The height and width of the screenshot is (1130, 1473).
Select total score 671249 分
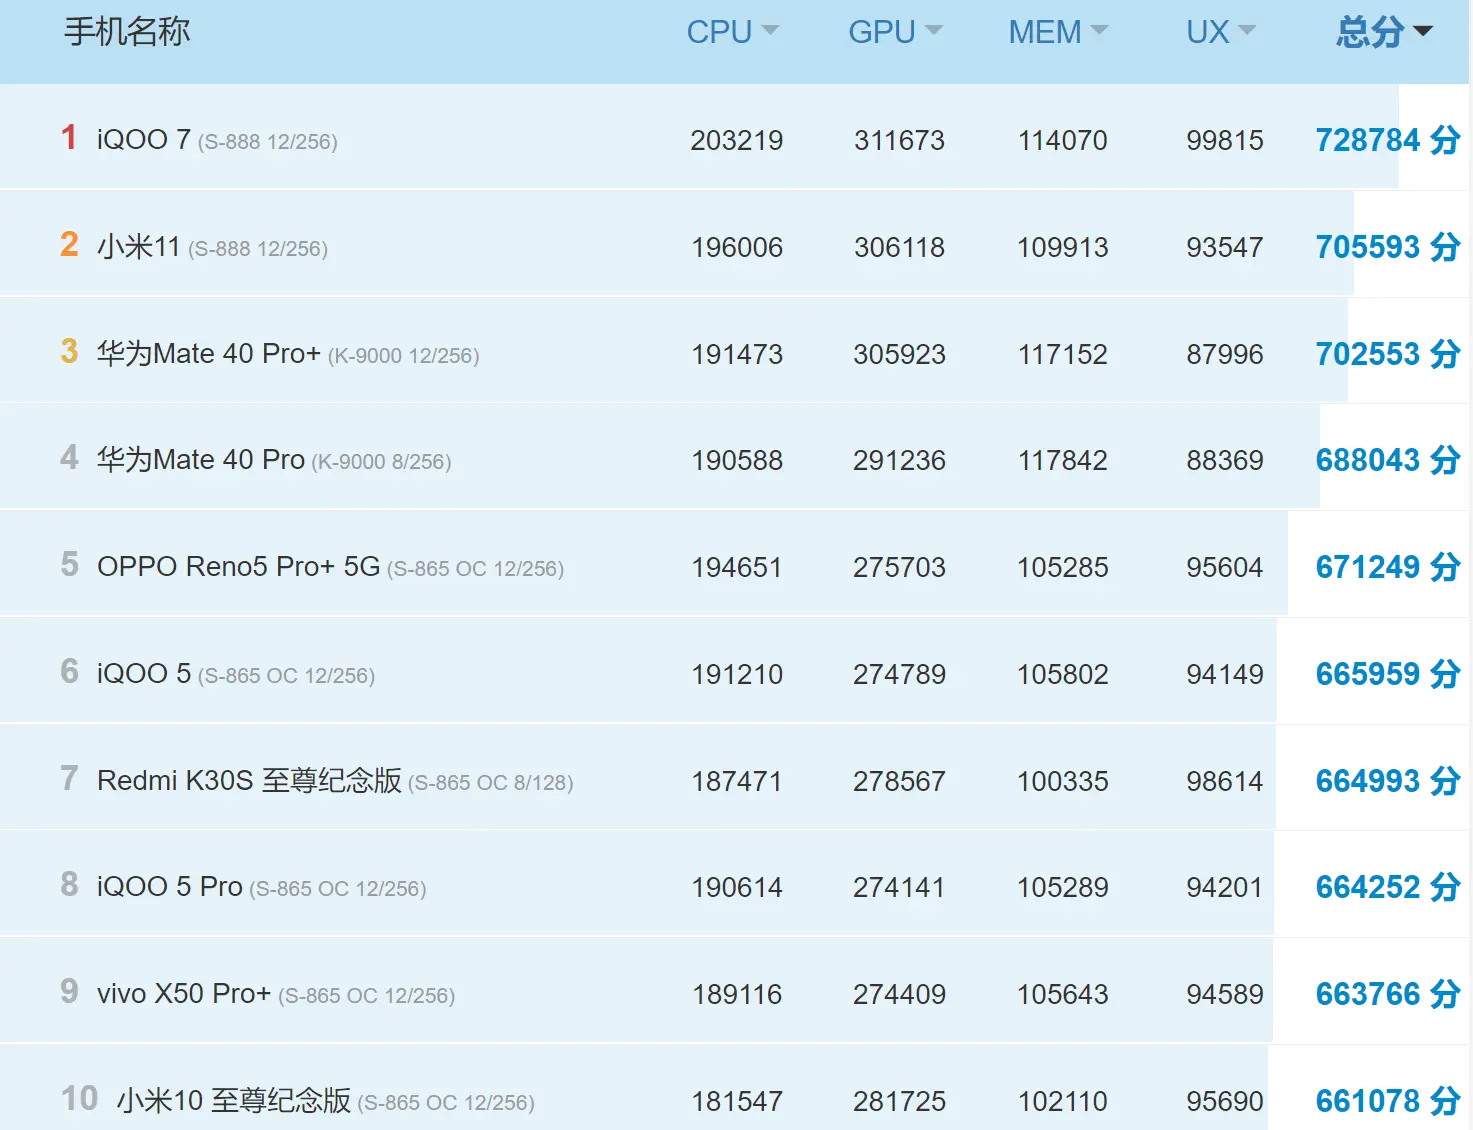pyautogui.click(x=1388, y=567)
